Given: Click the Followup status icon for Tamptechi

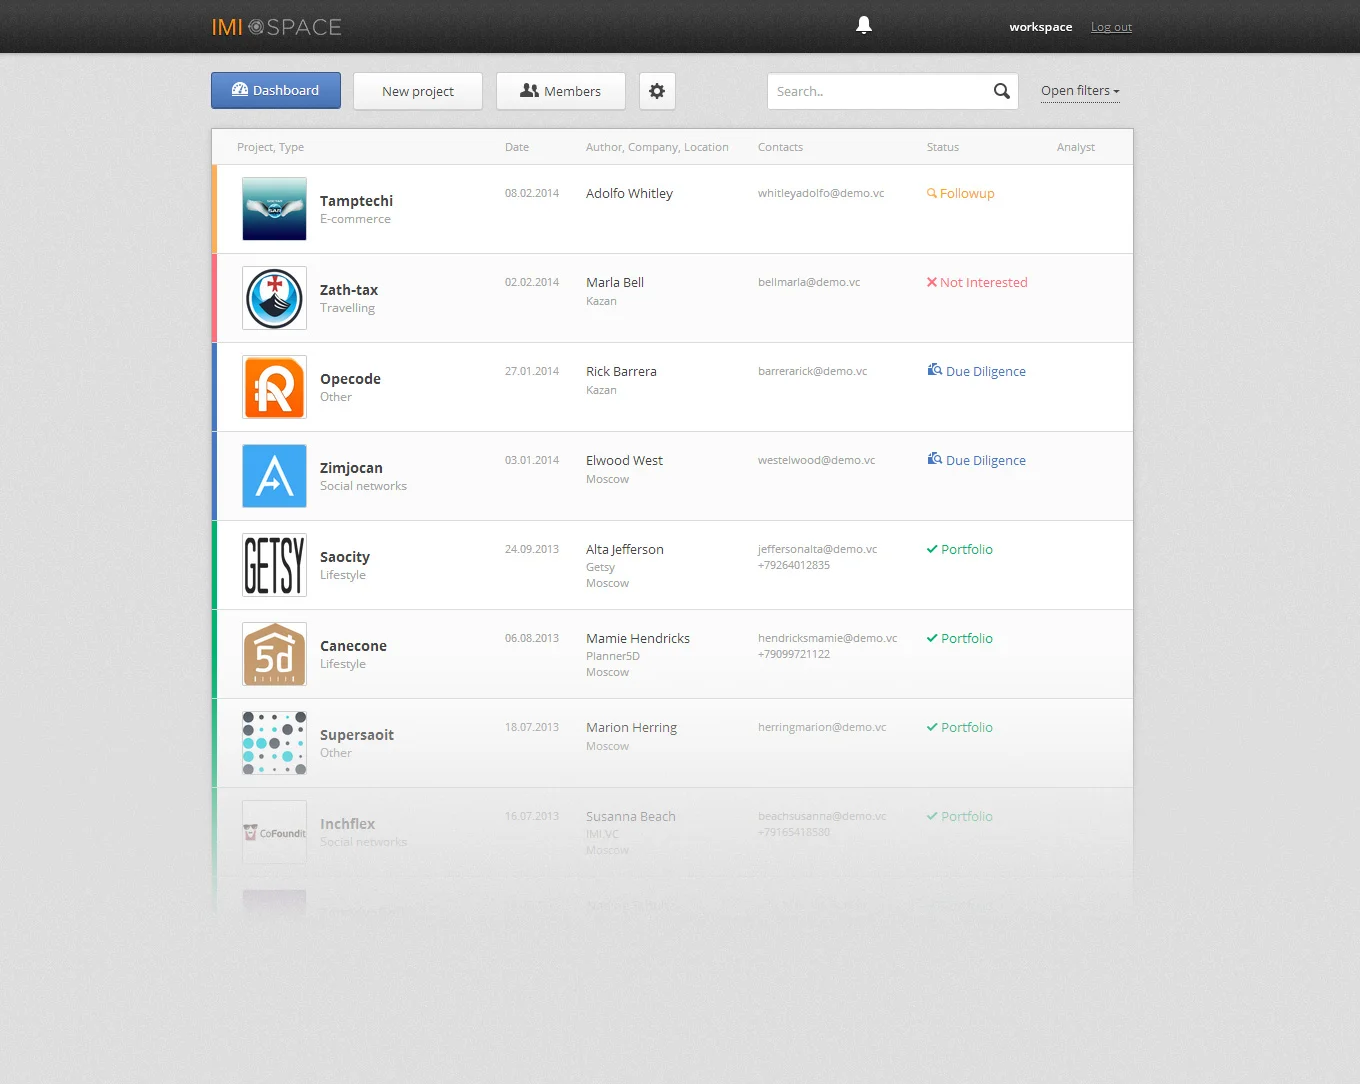Looking at the screenshot, I should point(932,193).
